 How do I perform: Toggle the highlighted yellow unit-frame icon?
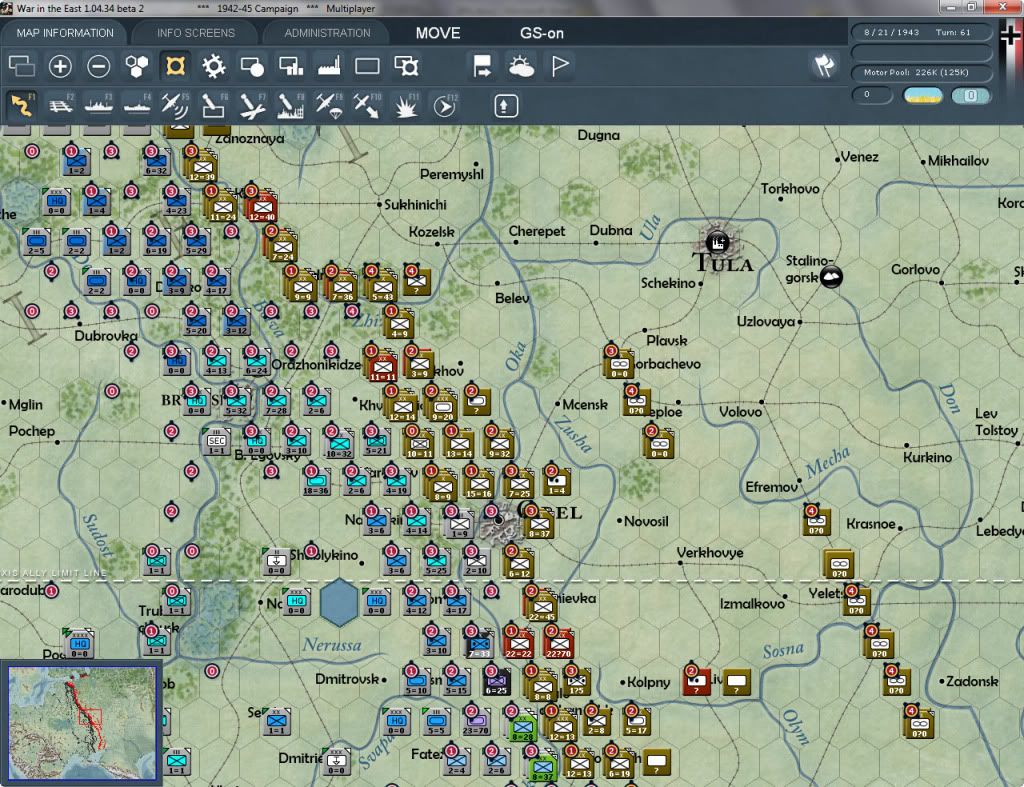[x=175, y=66]
